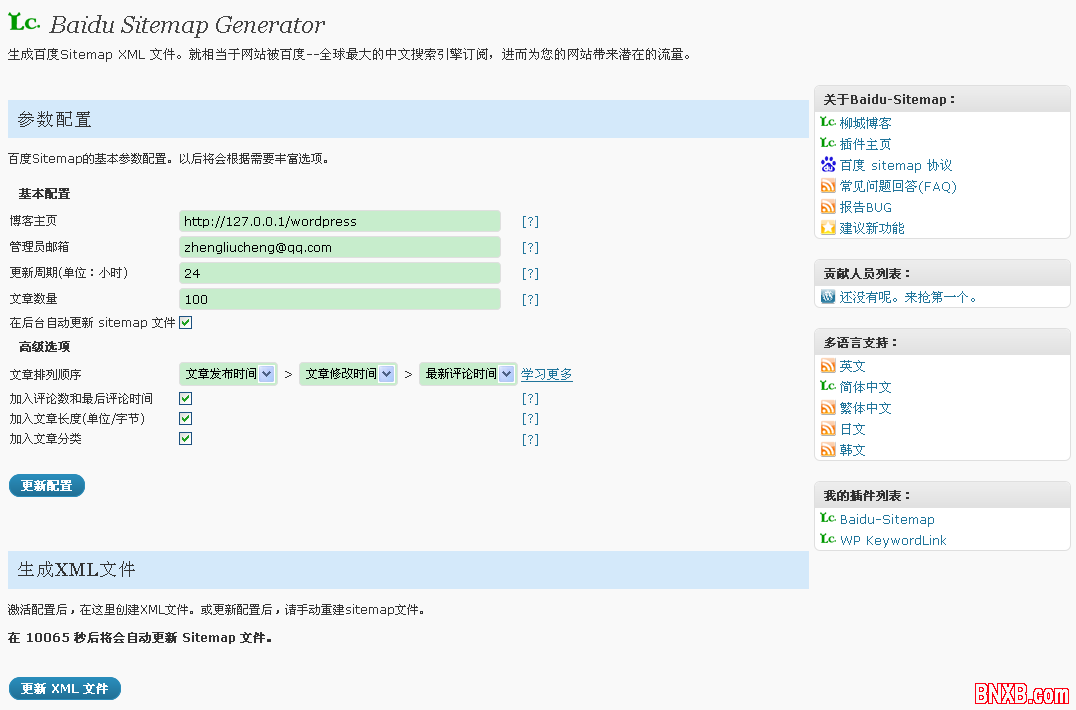Click the [?] help link for 管理员邮箱

click(530, 248)
